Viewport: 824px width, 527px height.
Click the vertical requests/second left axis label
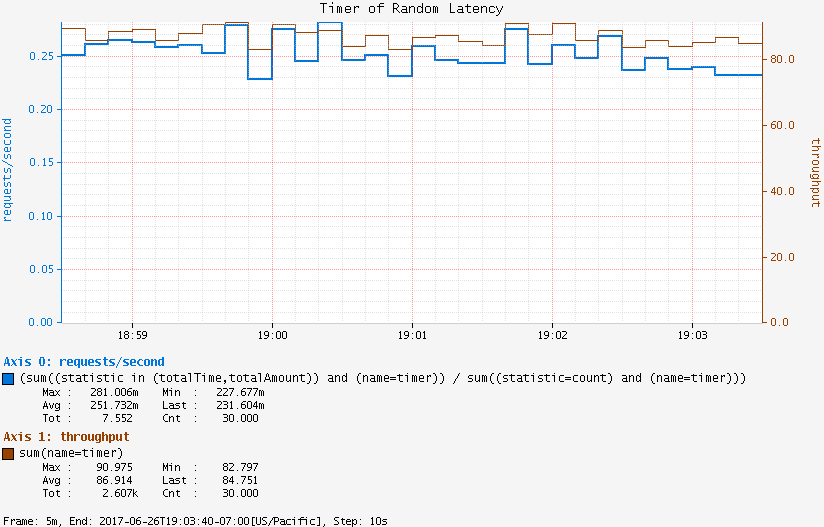click(x=8, y=169)
